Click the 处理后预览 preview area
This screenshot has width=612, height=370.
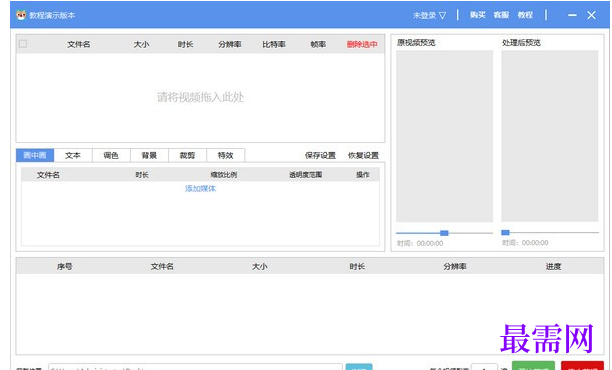tap(550, 136)
